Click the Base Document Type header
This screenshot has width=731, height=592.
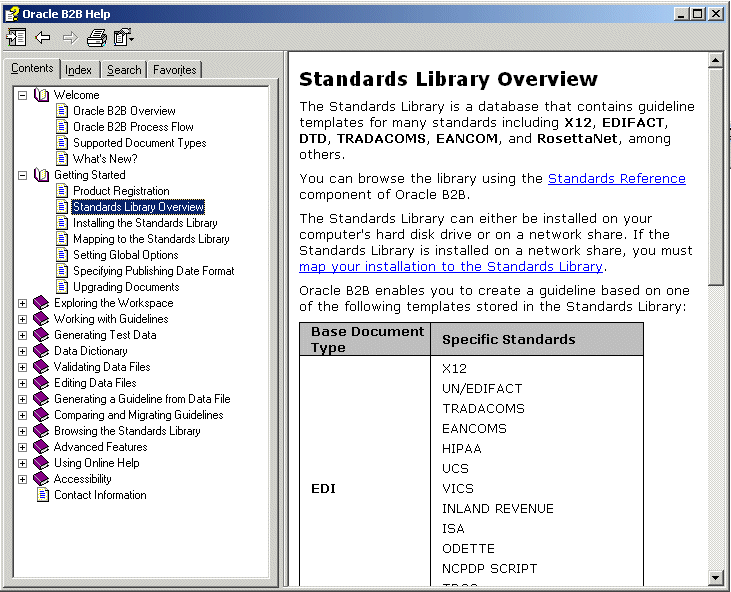367,339
